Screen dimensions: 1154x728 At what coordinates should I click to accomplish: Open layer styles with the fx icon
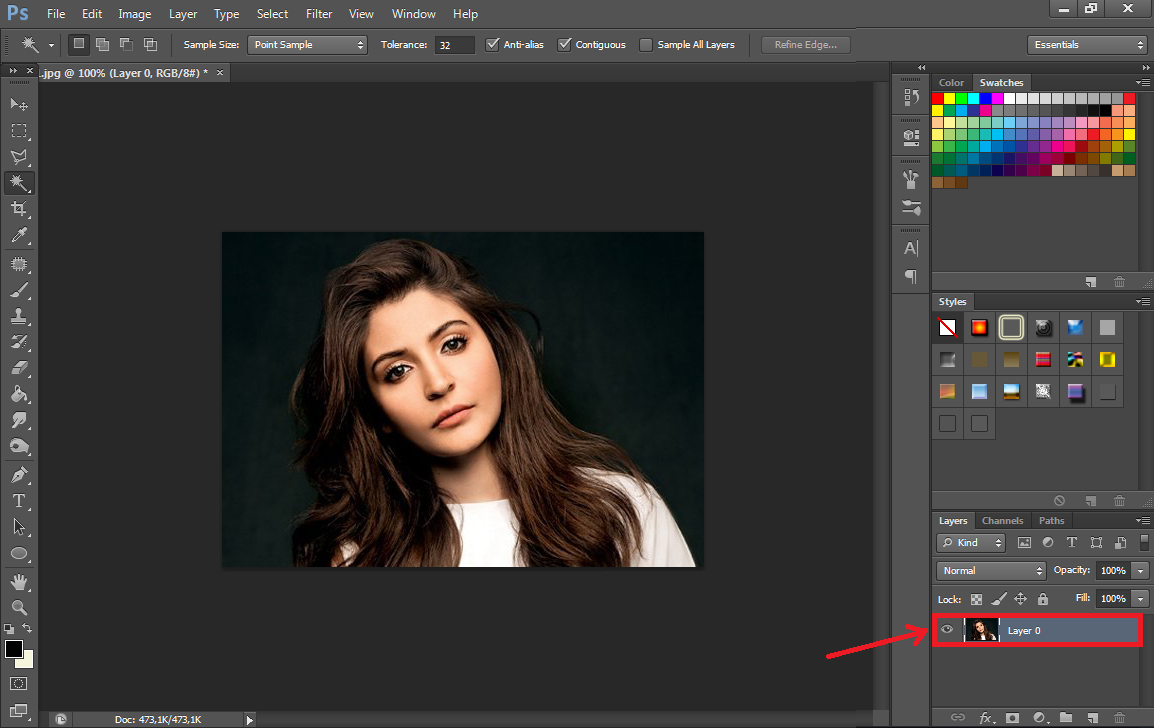coord(987,717)
